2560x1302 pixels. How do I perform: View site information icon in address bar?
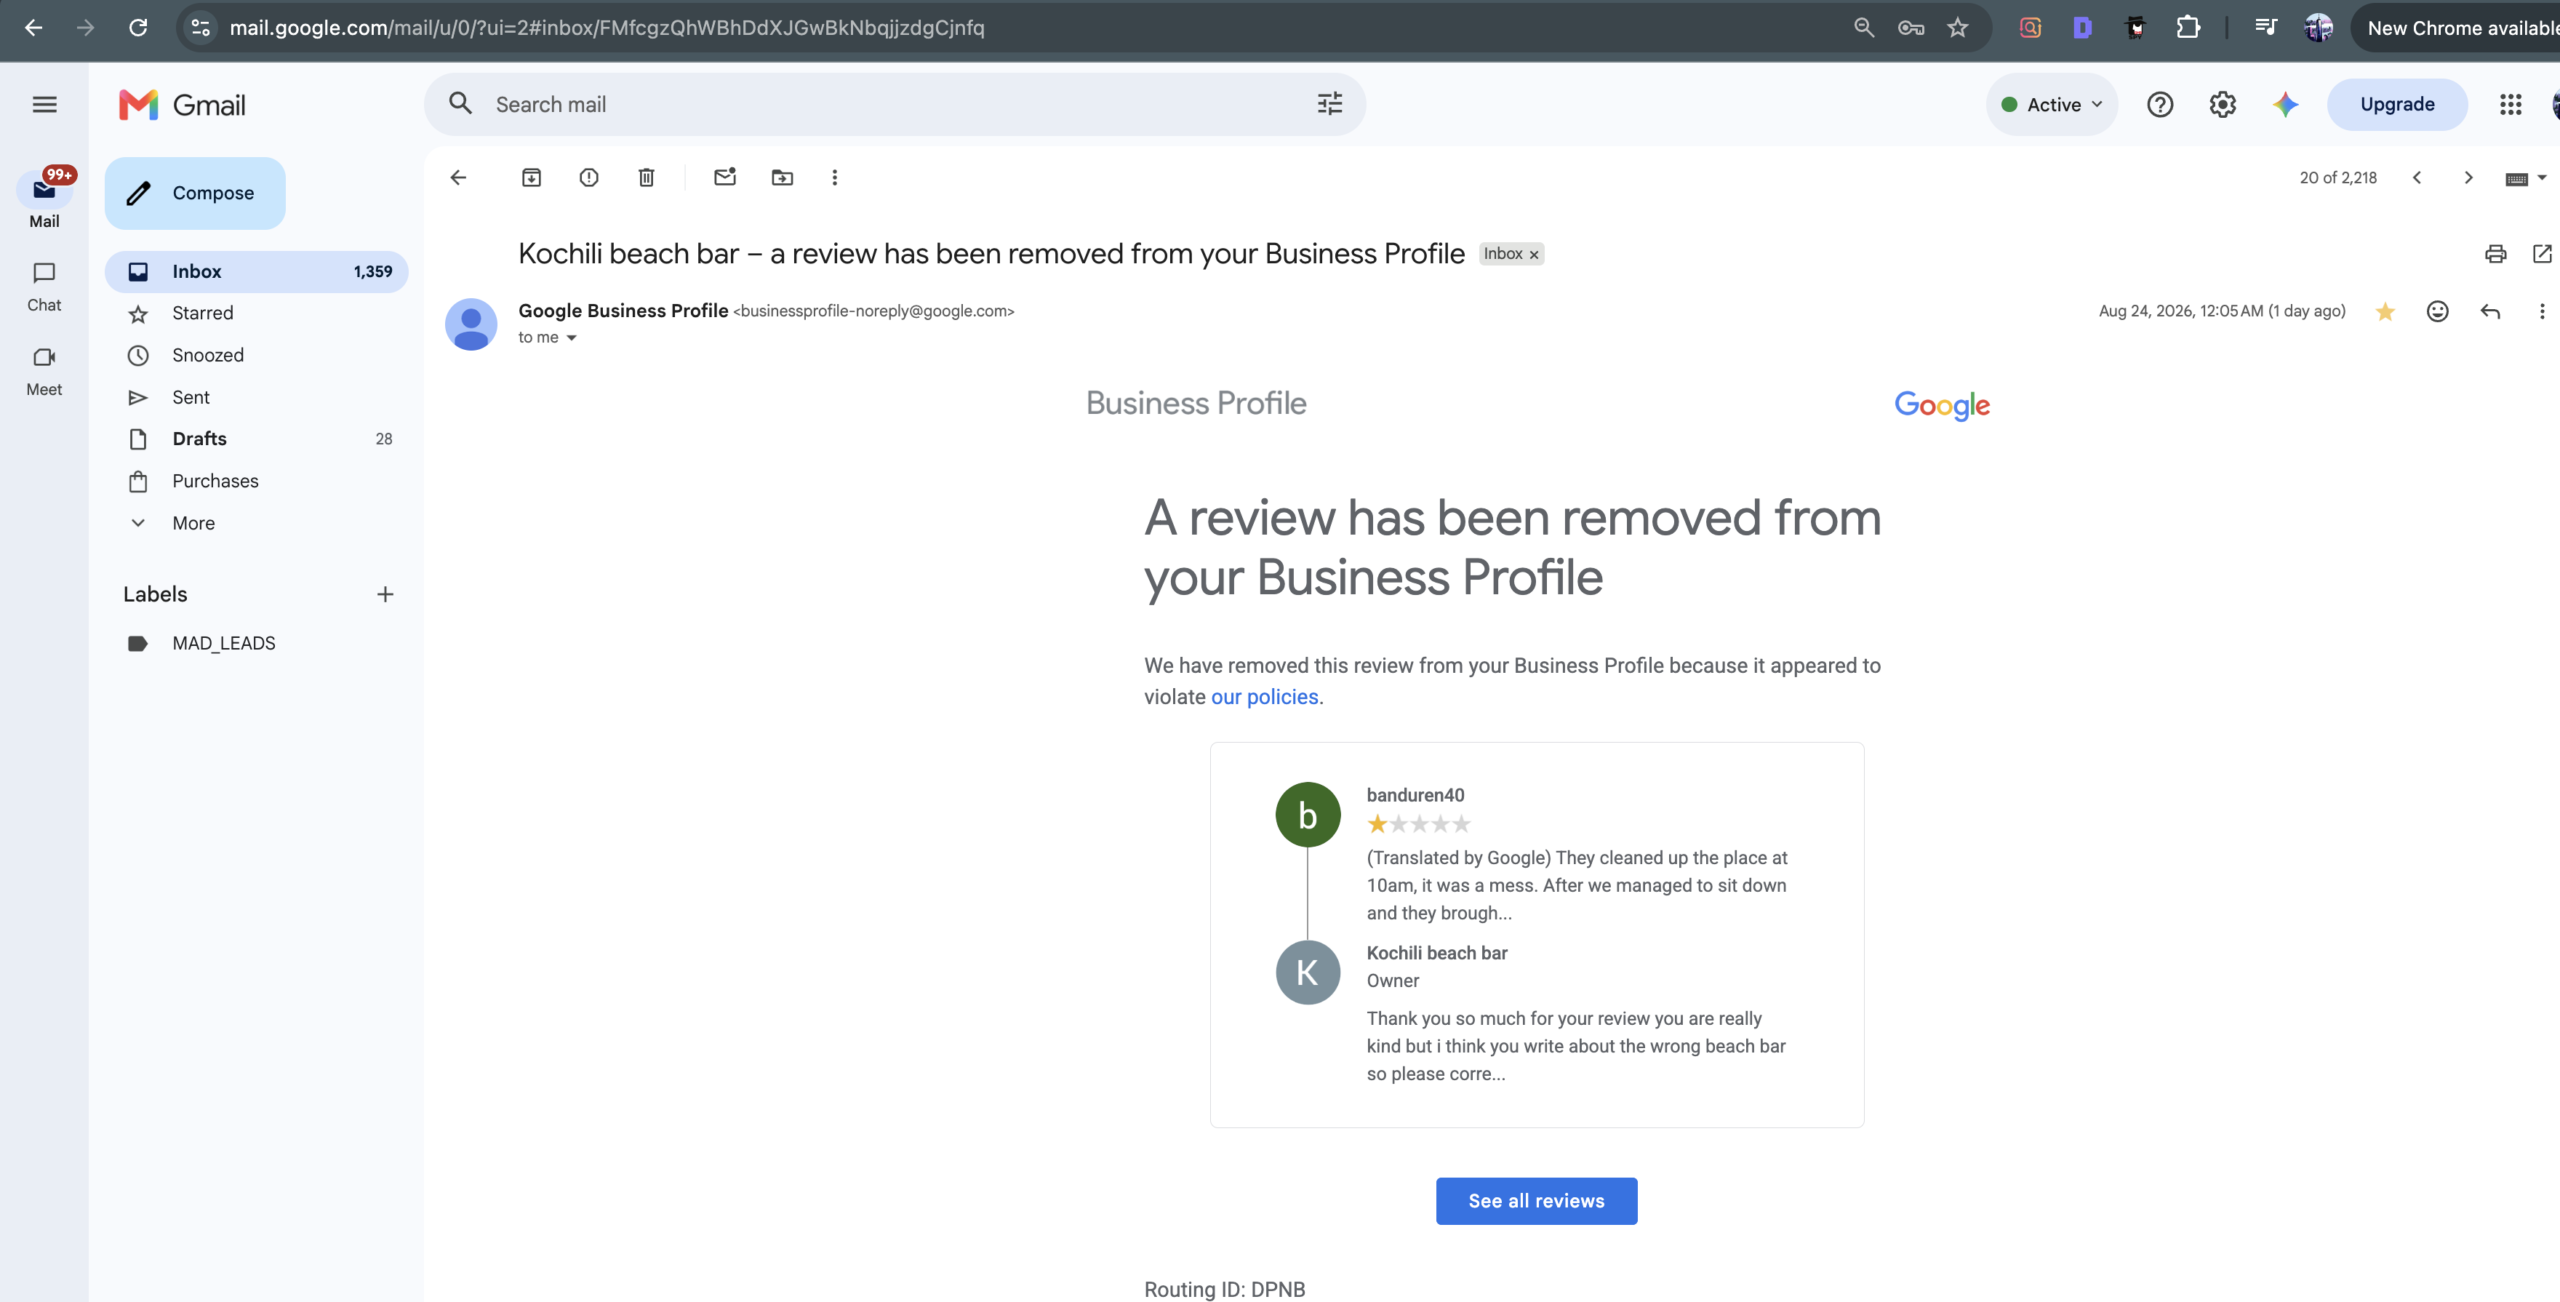(x=200, y=28)
